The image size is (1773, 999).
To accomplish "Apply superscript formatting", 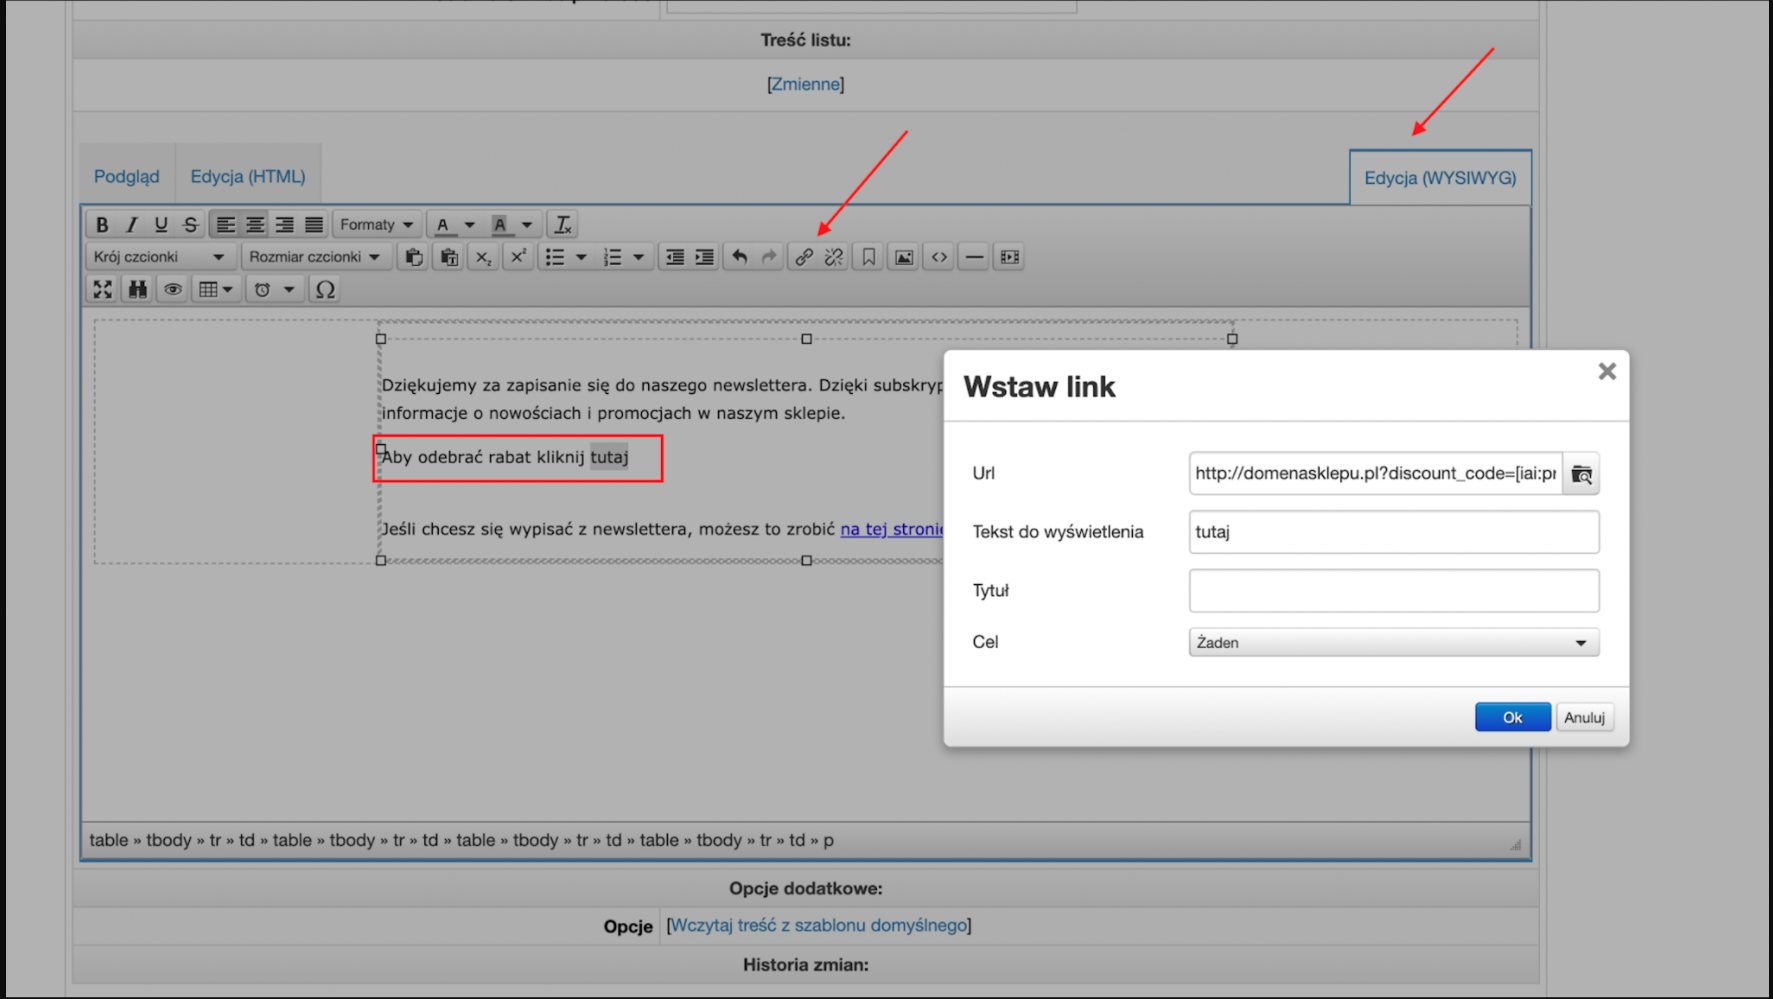I will (x=518, y=257).
